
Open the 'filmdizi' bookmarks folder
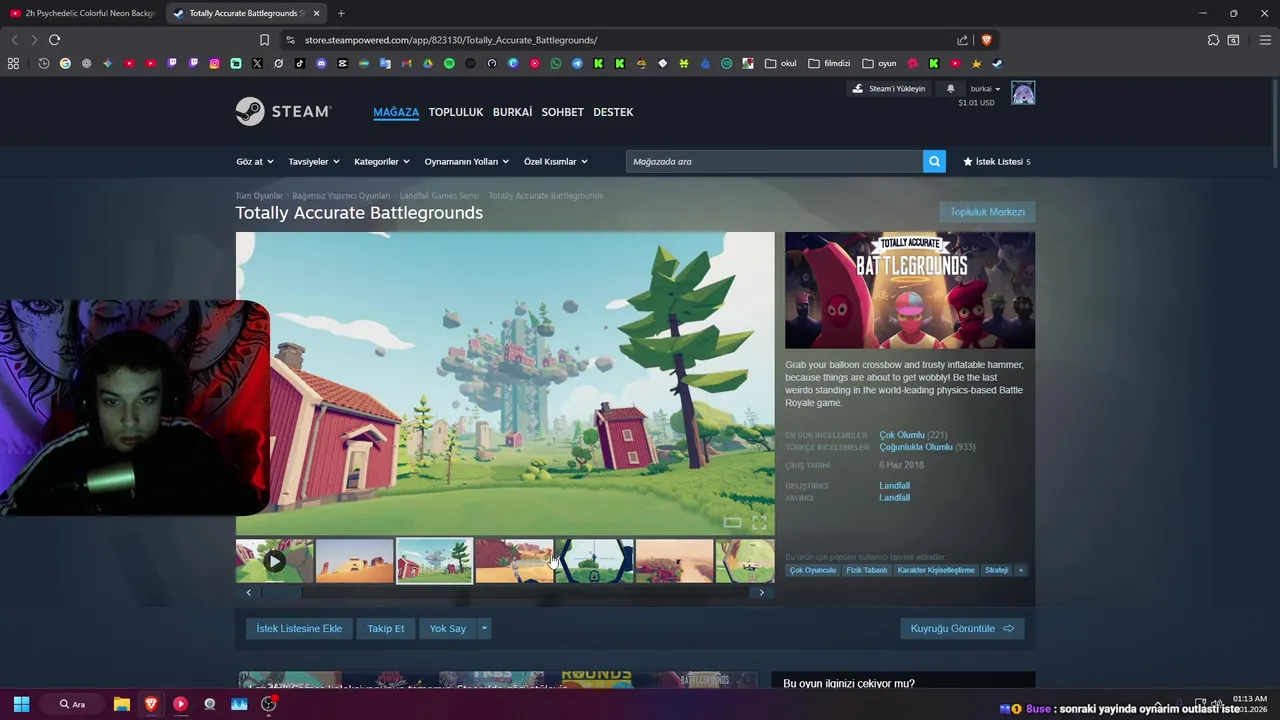coord(829,63)
